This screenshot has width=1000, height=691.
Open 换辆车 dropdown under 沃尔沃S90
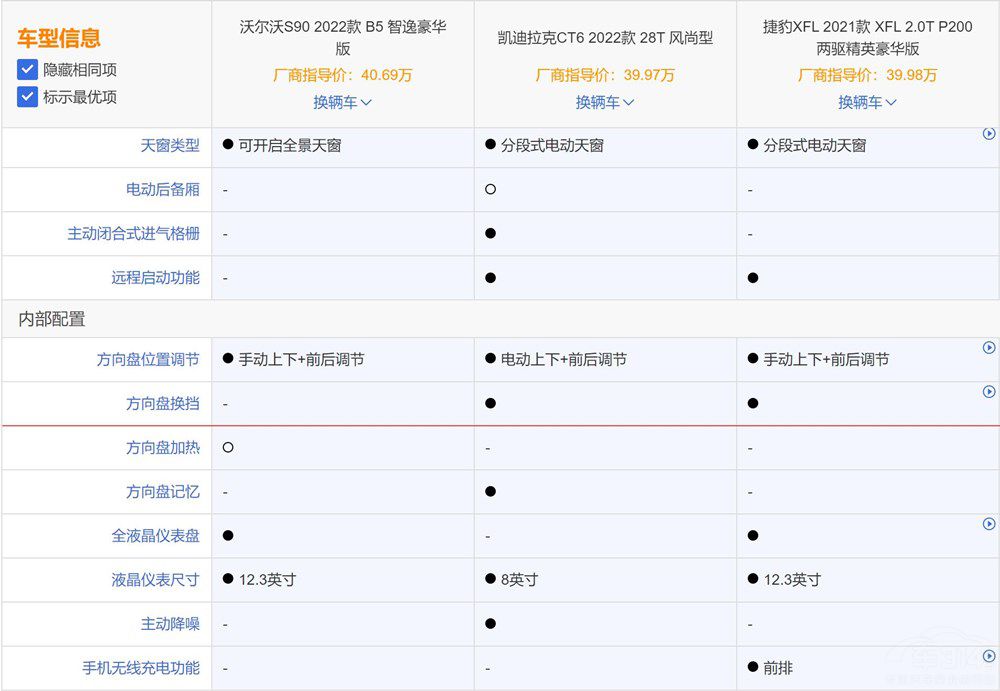pos(341,102)
